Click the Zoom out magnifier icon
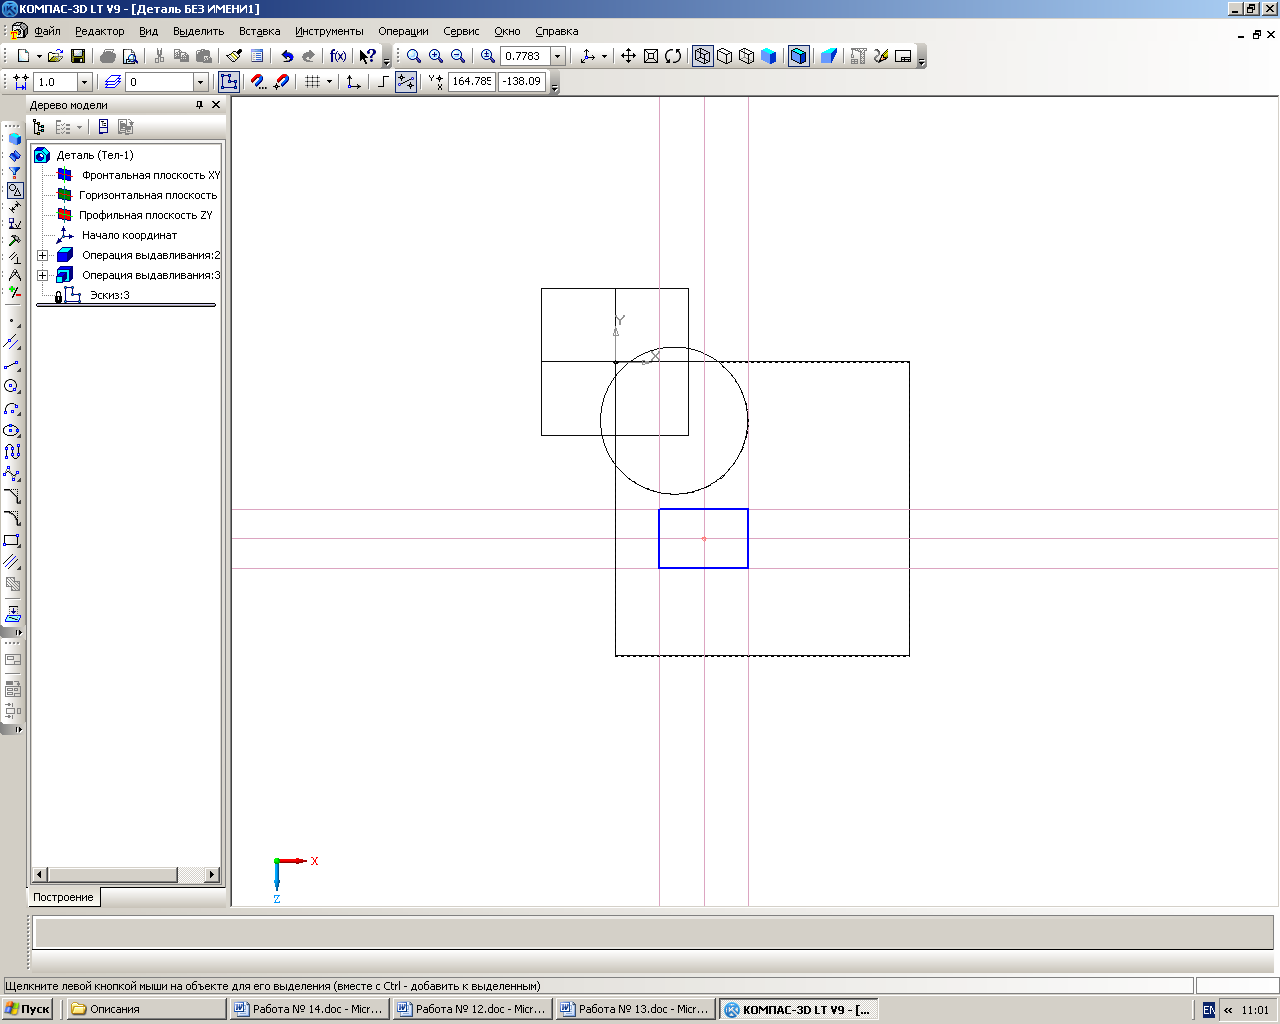 [x=458, y=56]
